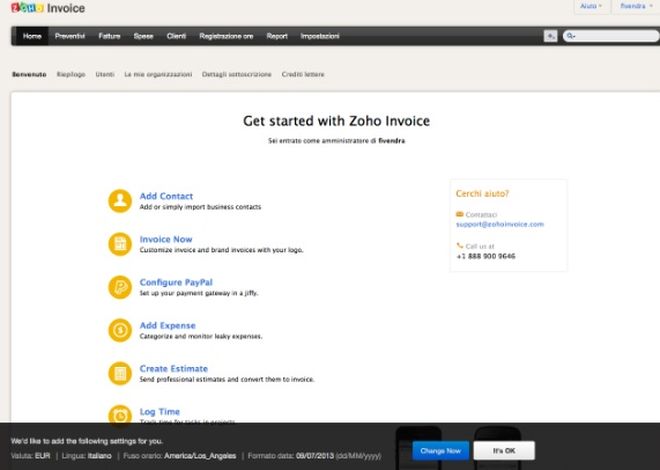Click the Configure PayPal circle icon
Image resolution: width=660 pixels, height=470 pixels.
[x=120, y=287]
